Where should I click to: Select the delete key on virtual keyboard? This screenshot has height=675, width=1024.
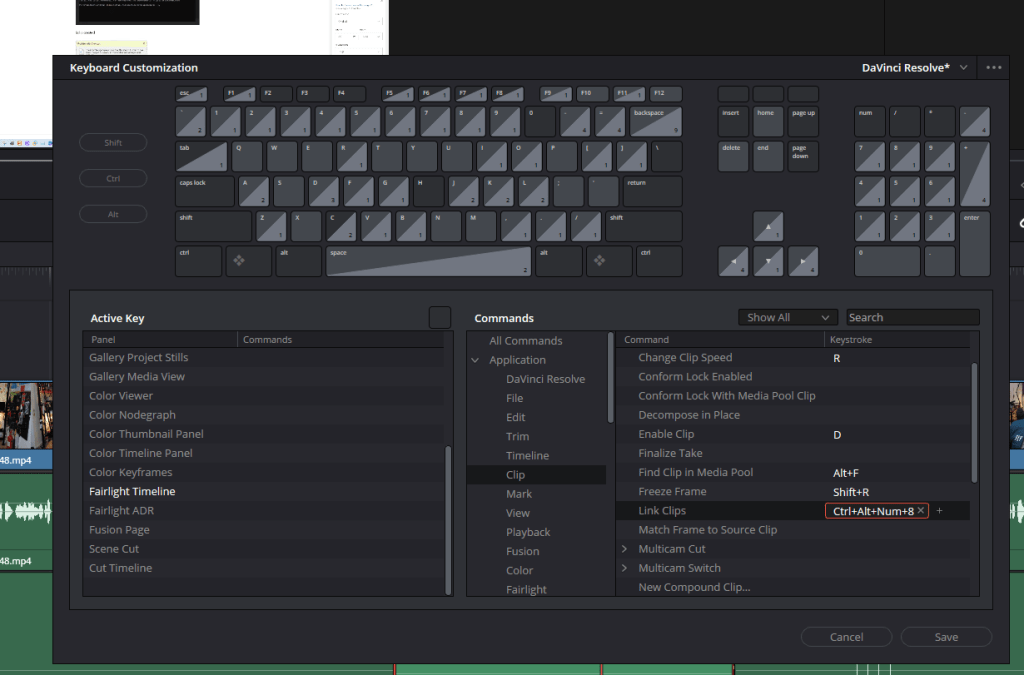coord(733,157)
